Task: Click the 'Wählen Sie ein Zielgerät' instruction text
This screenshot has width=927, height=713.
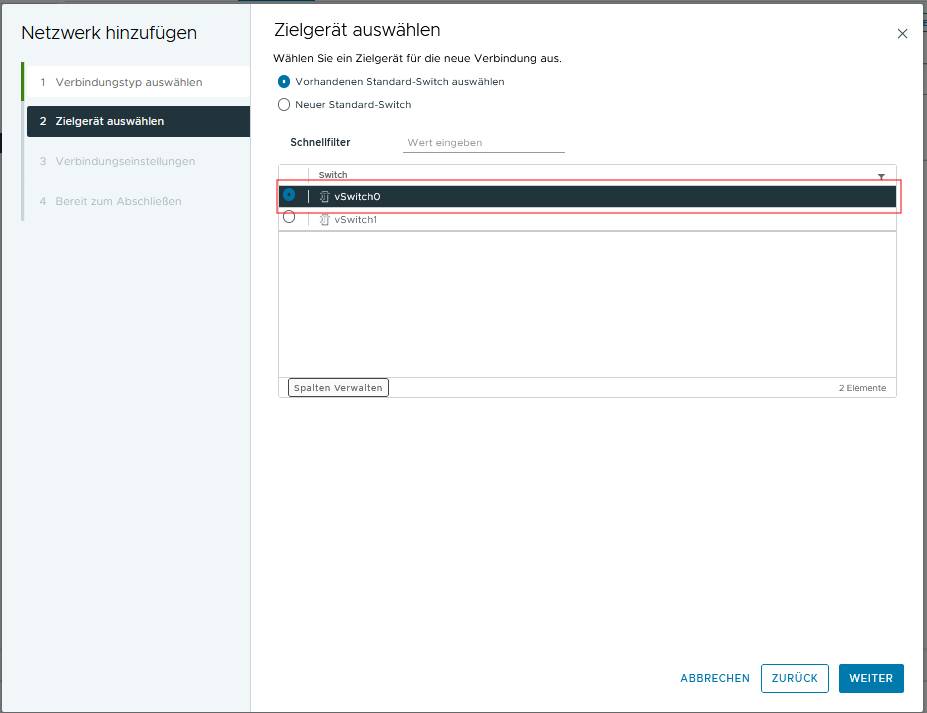Action: [417, 59]
